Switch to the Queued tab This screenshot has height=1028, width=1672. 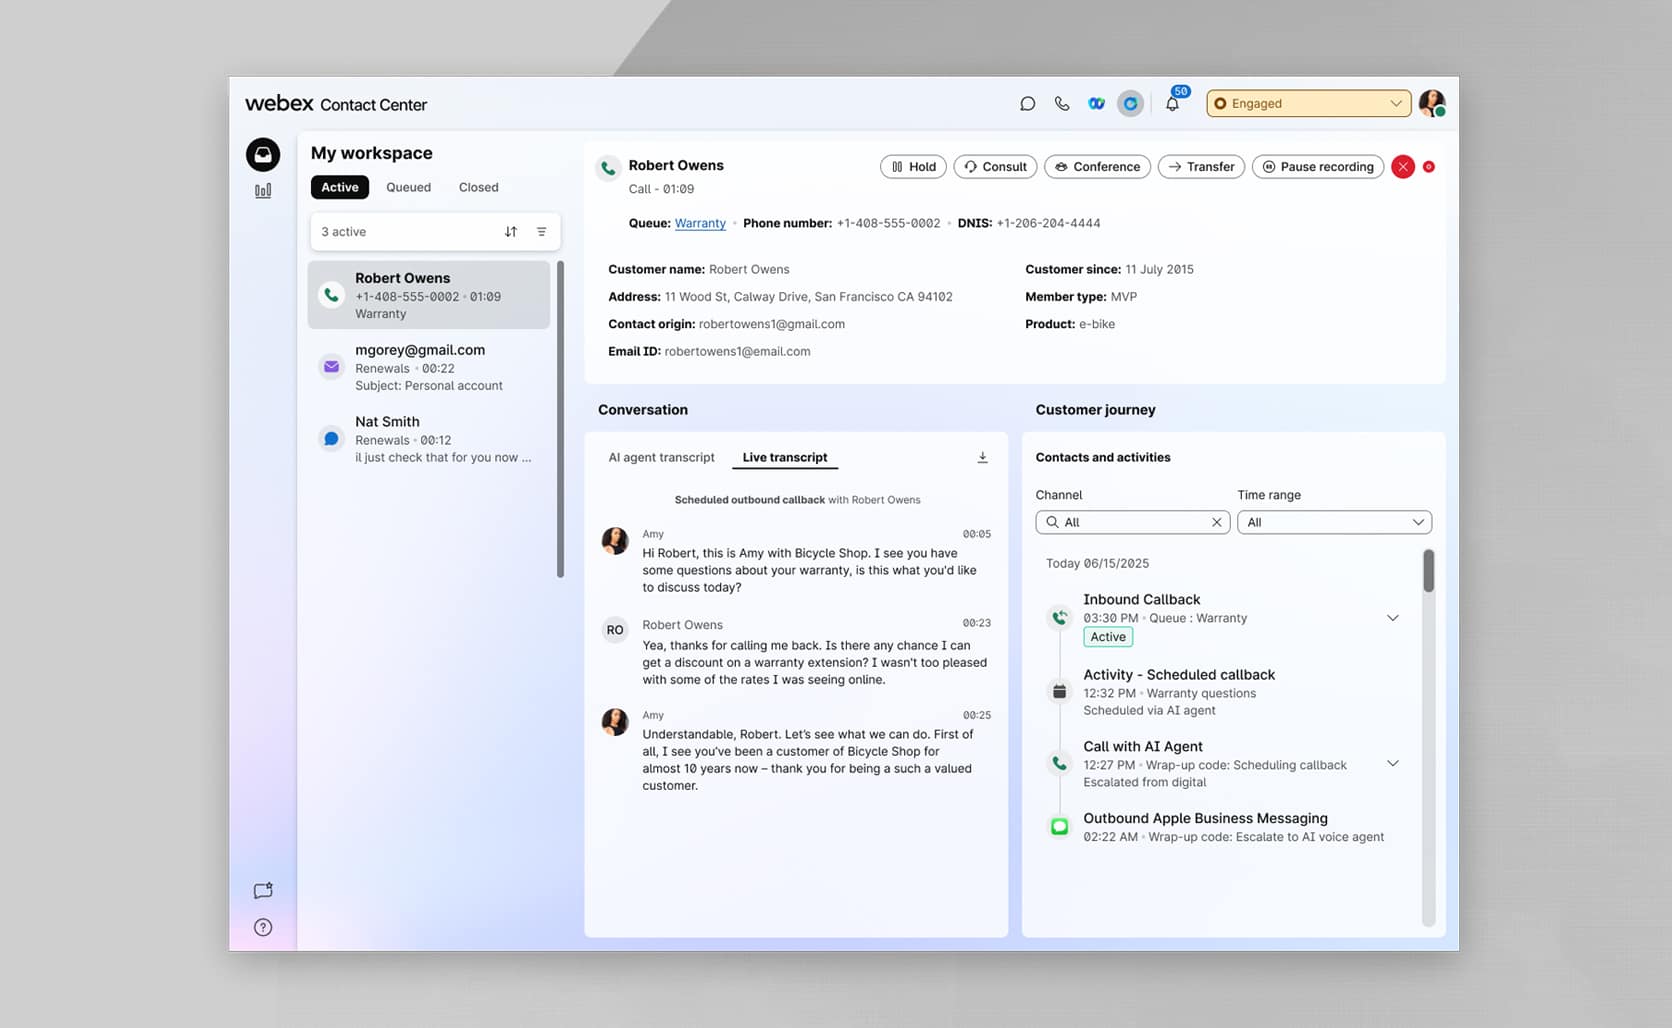tap(408, 187)
